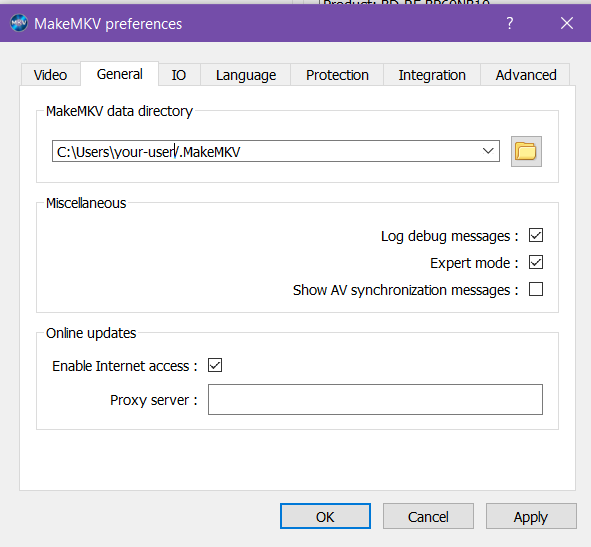Select the General tab
591x547 pixels.
tap(119, 74)
